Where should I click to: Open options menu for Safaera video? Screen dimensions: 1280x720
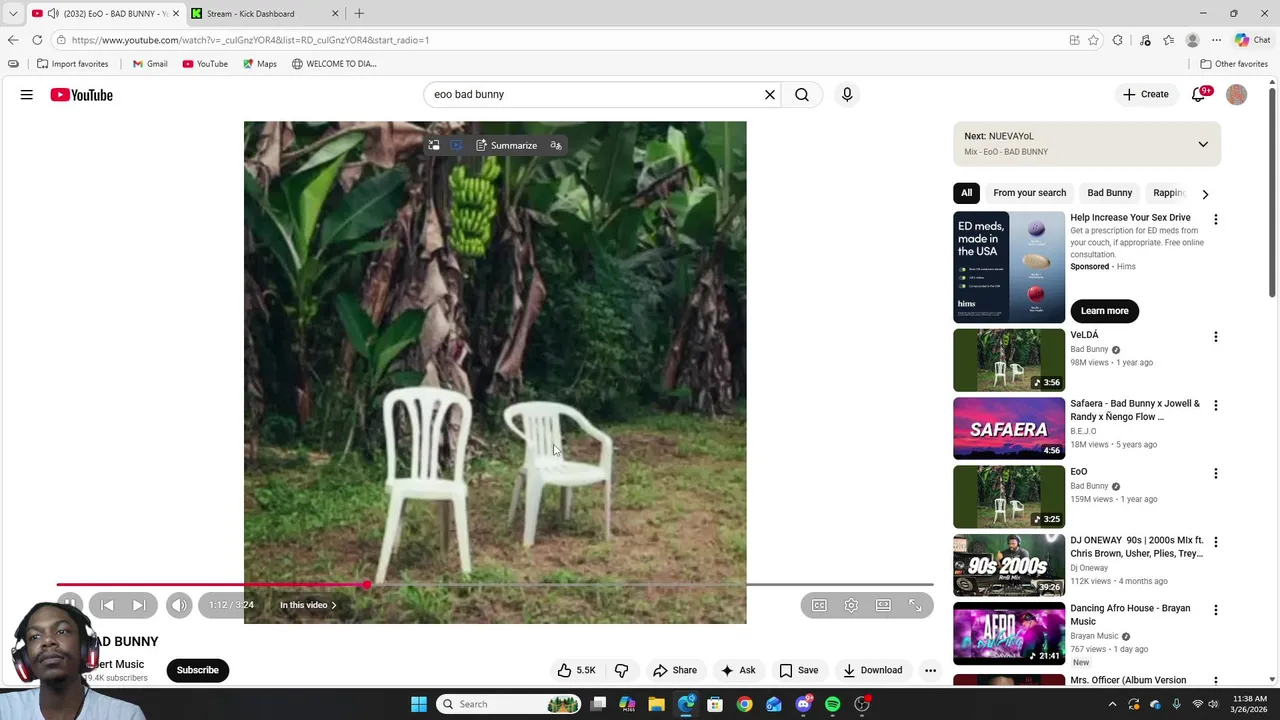pos(1216,405)
